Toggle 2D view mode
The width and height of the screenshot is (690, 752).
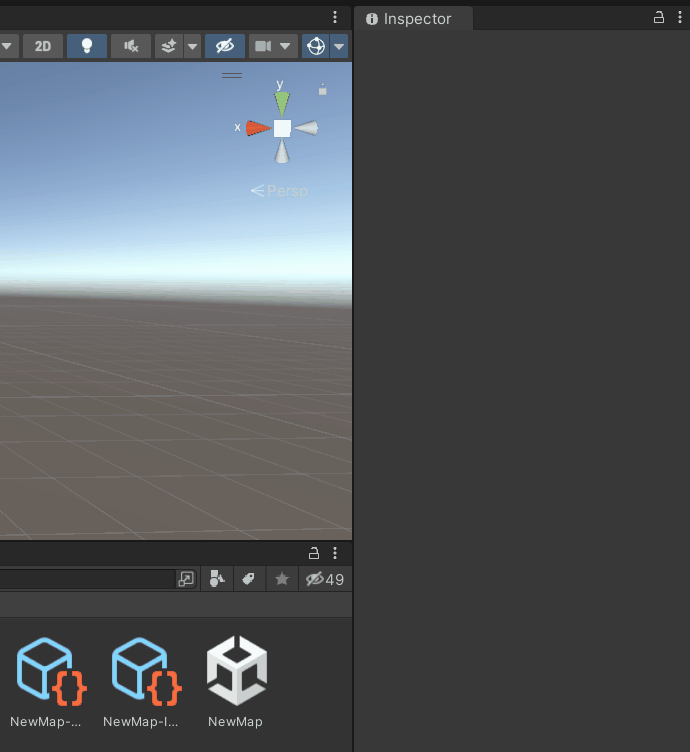pyautogui.click(x=43, y=46)
